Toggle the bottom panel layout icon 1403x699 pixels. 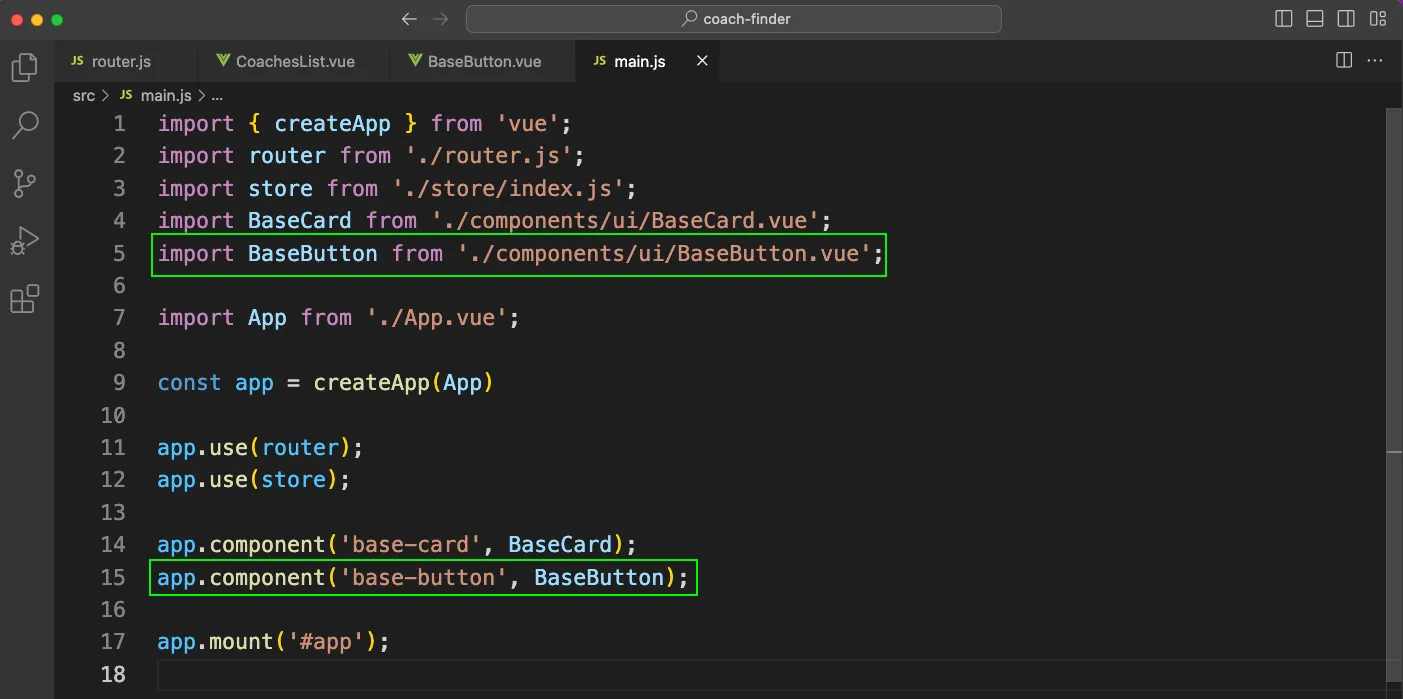1315,19
